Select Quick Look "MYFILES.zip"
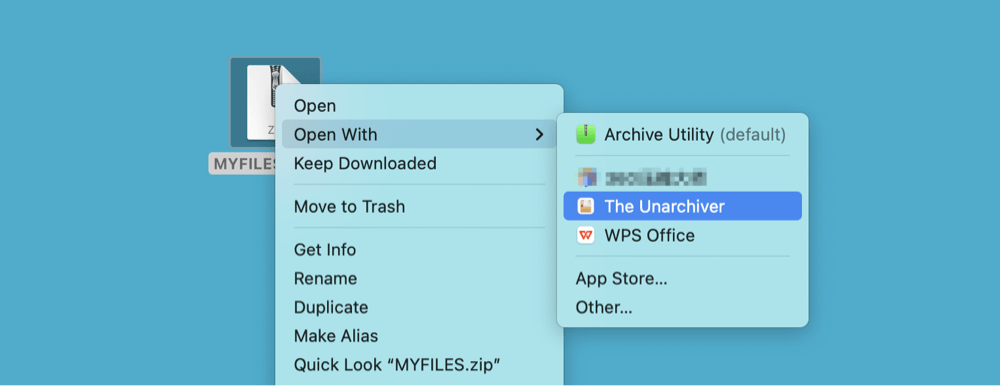Image resolution: width=1000 pixels, height=386 pixels. tap(419, 365)
